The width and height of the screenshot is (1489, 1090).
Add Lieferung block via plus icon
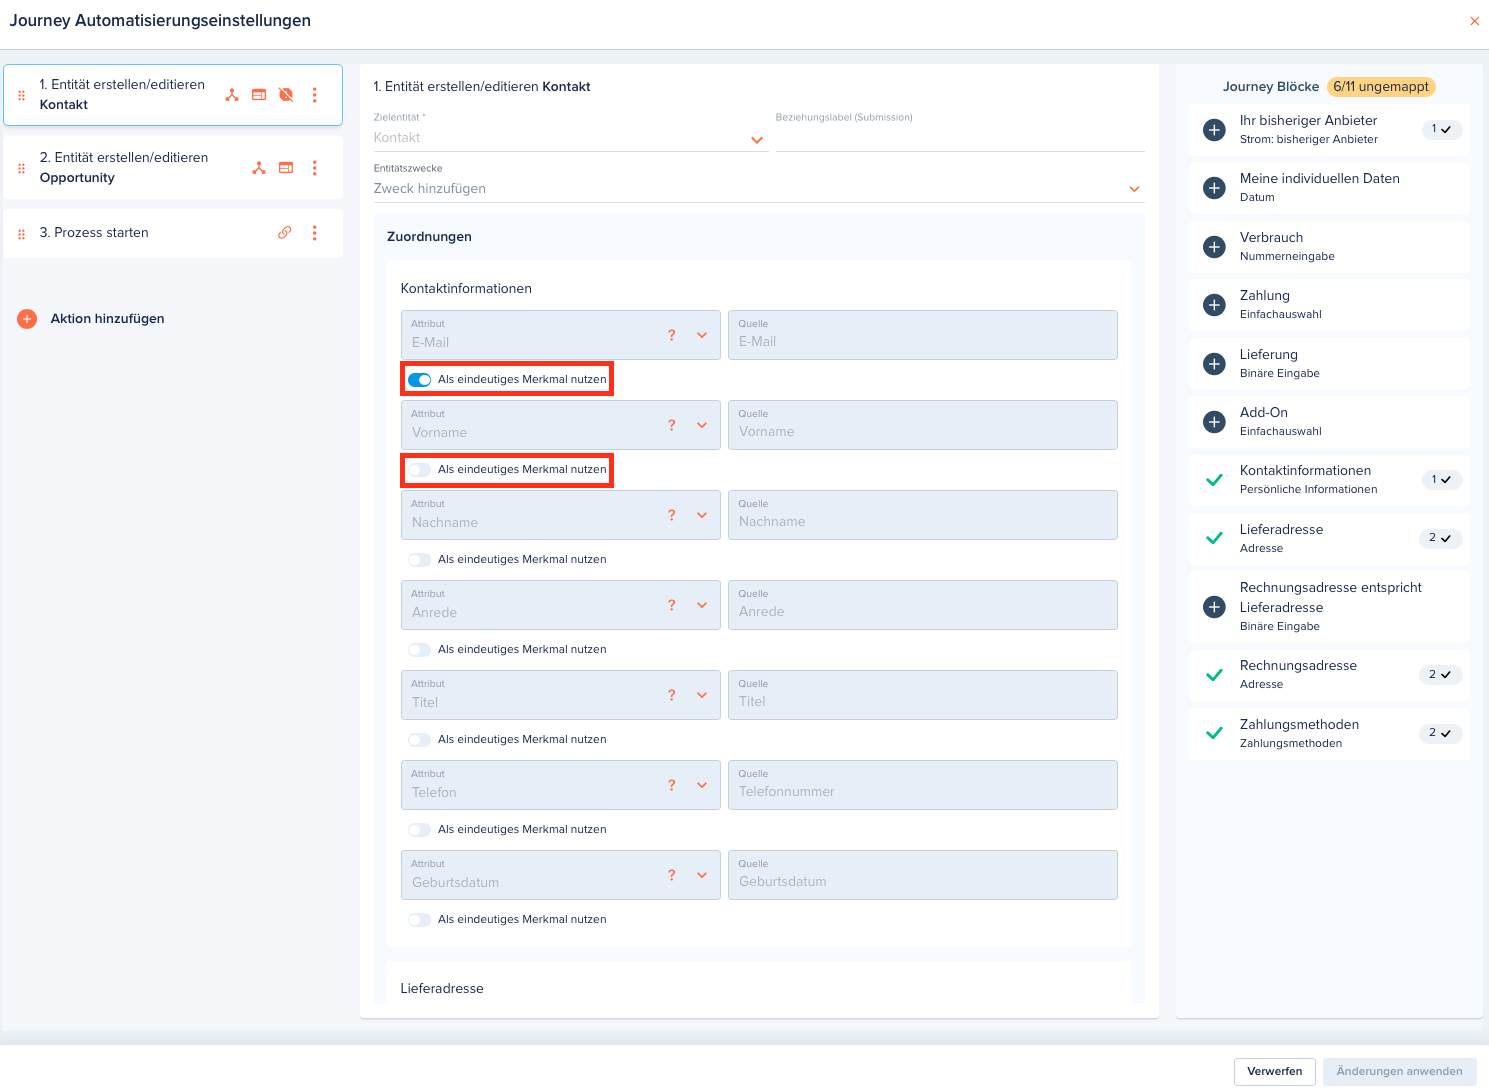point(1214,364)
